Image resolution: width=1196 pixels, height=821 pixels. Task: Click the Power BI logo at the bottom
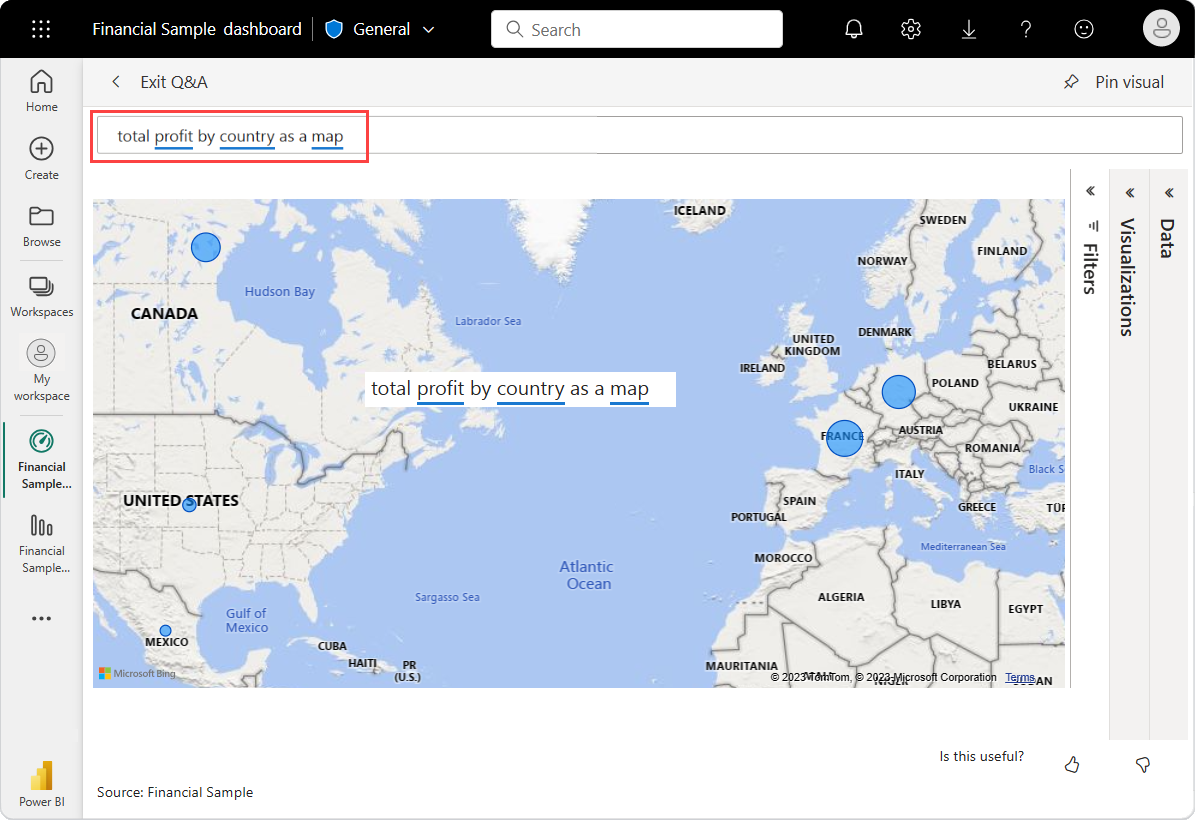pos(41,782)
